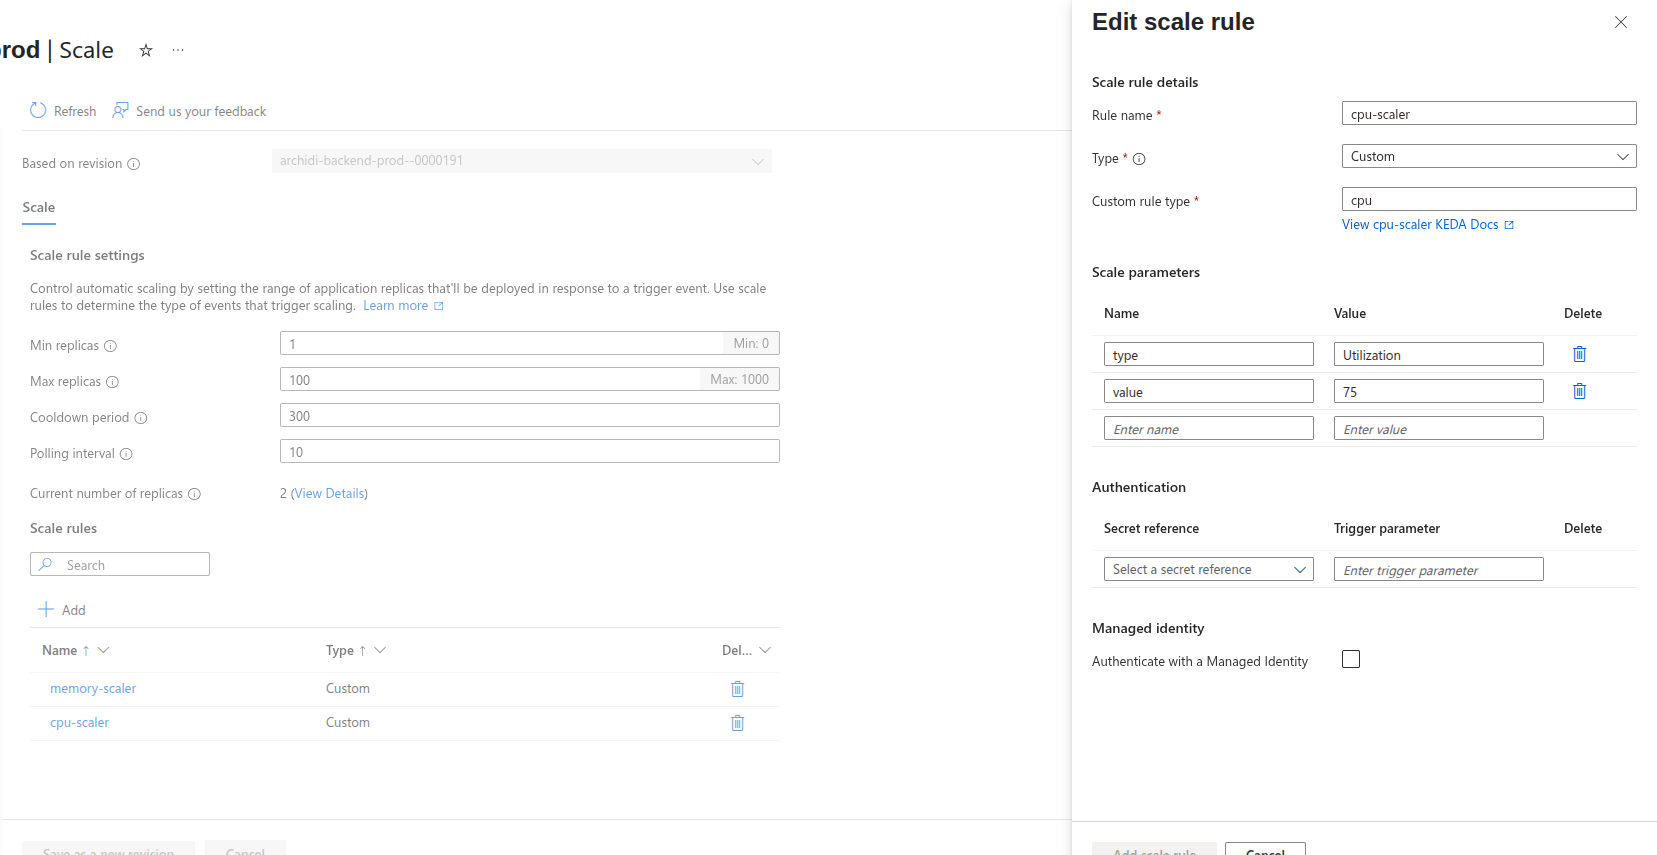The image size is (1657, 855).
Task: Click the info icon beside Type label
Action: [1139, 159]
